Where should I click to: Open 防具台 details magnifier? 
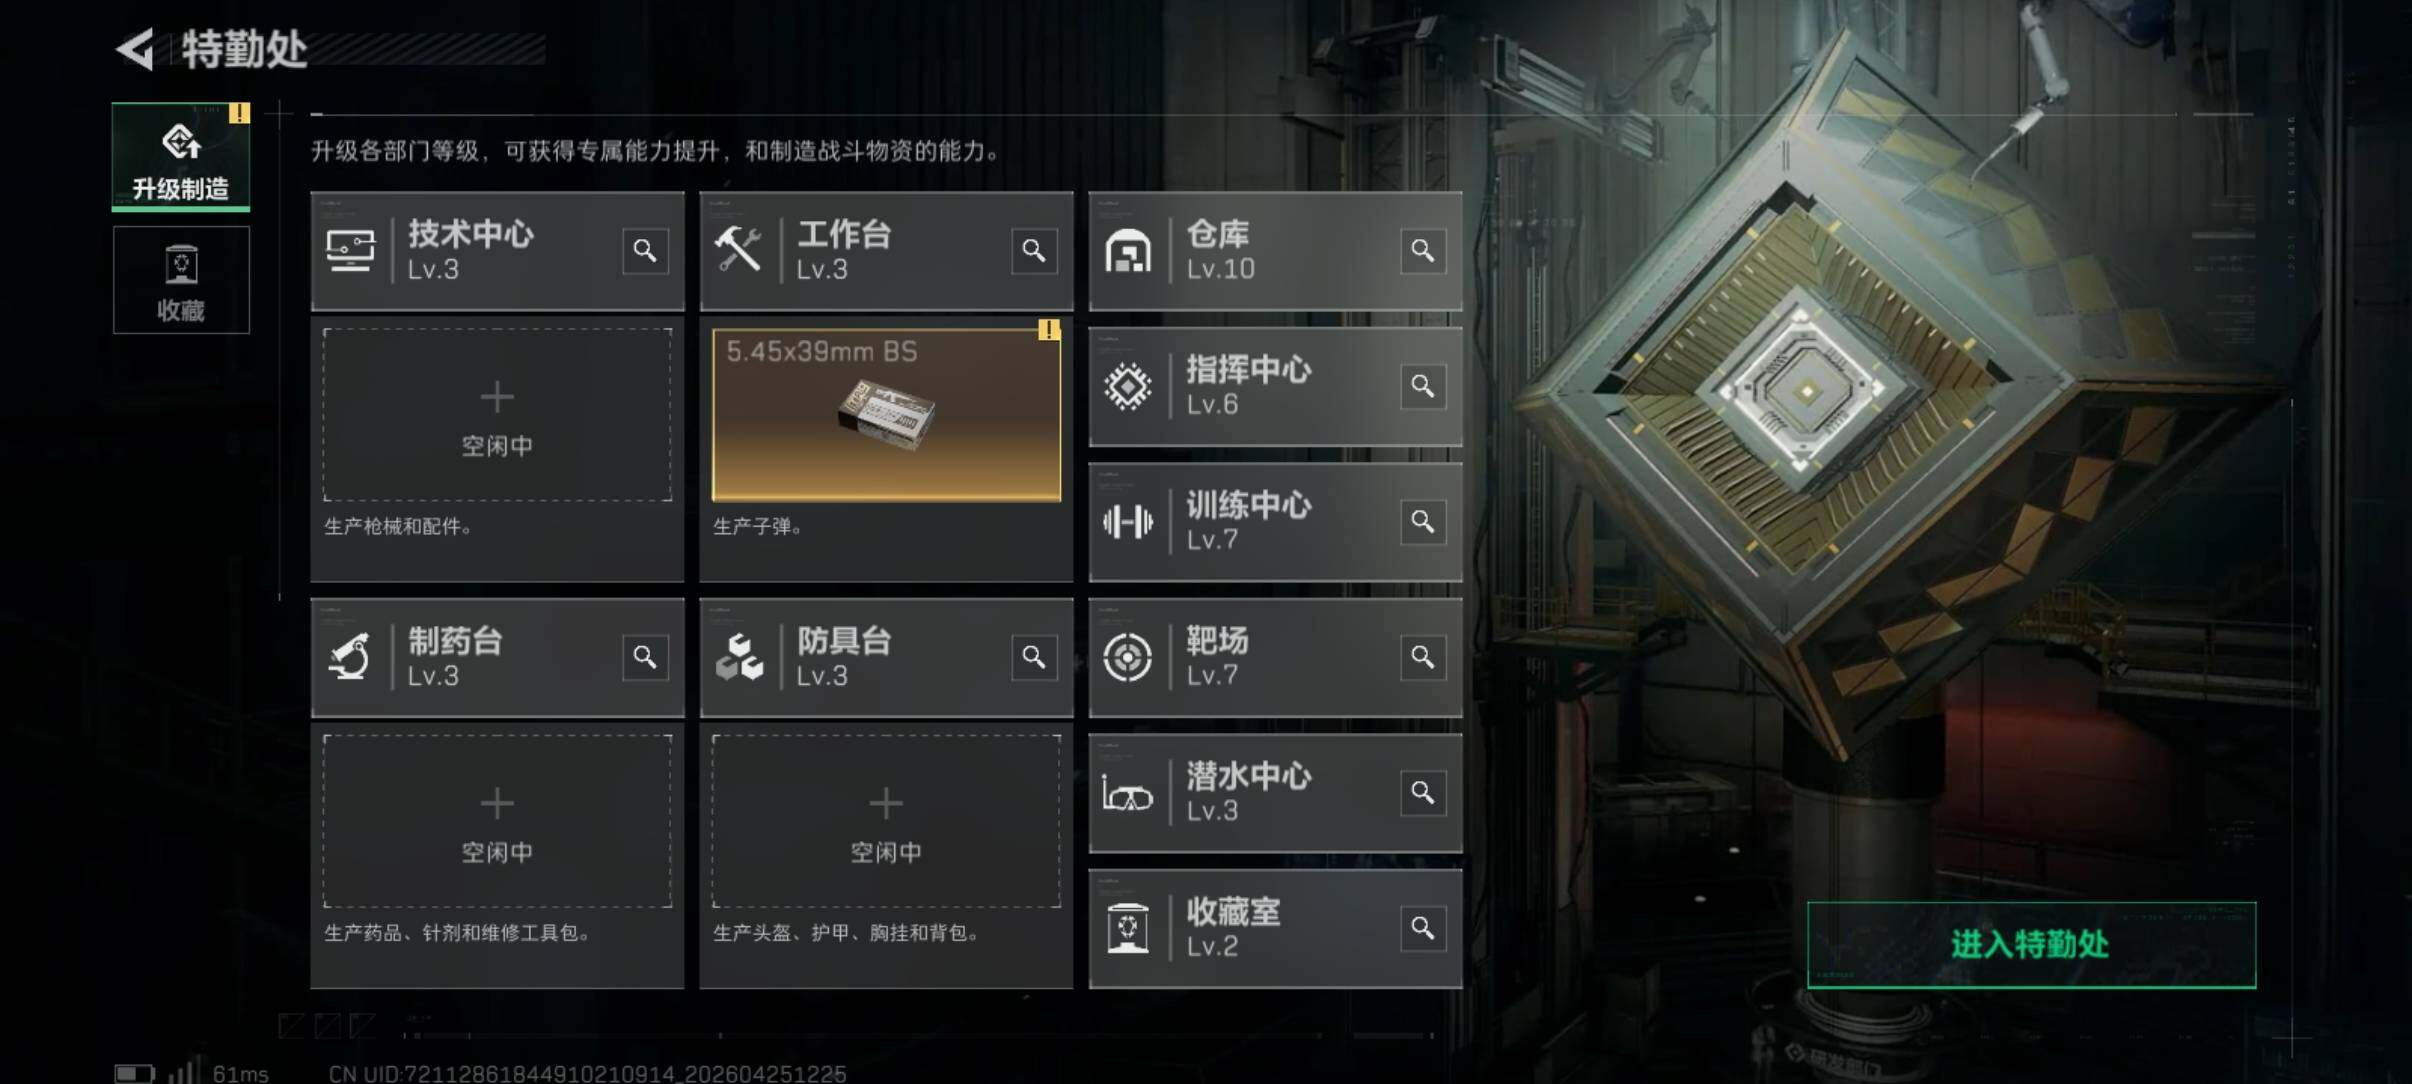[1034, 657]
